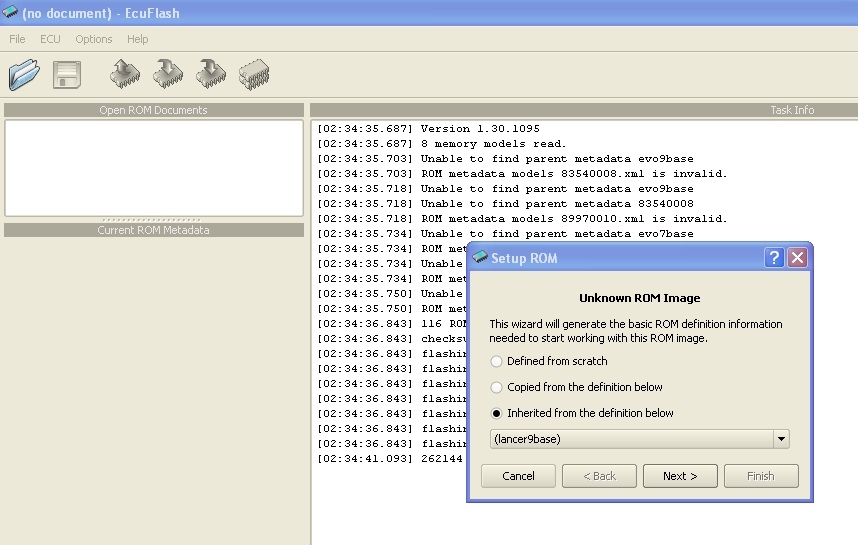Click the first down-arrow chip icon

click(168, 74)
